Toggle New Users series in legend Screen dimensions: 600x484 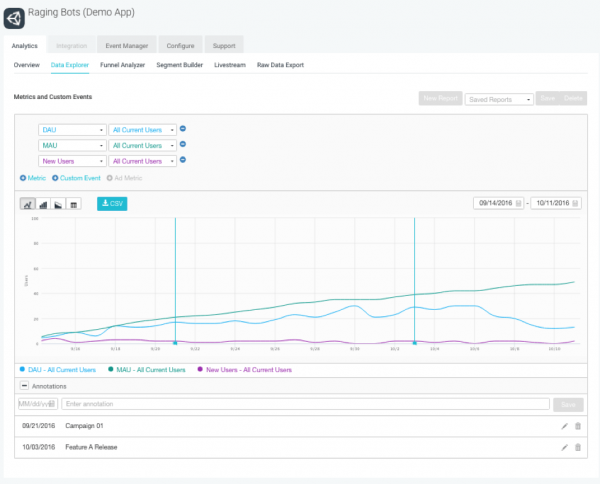(245, 370)
